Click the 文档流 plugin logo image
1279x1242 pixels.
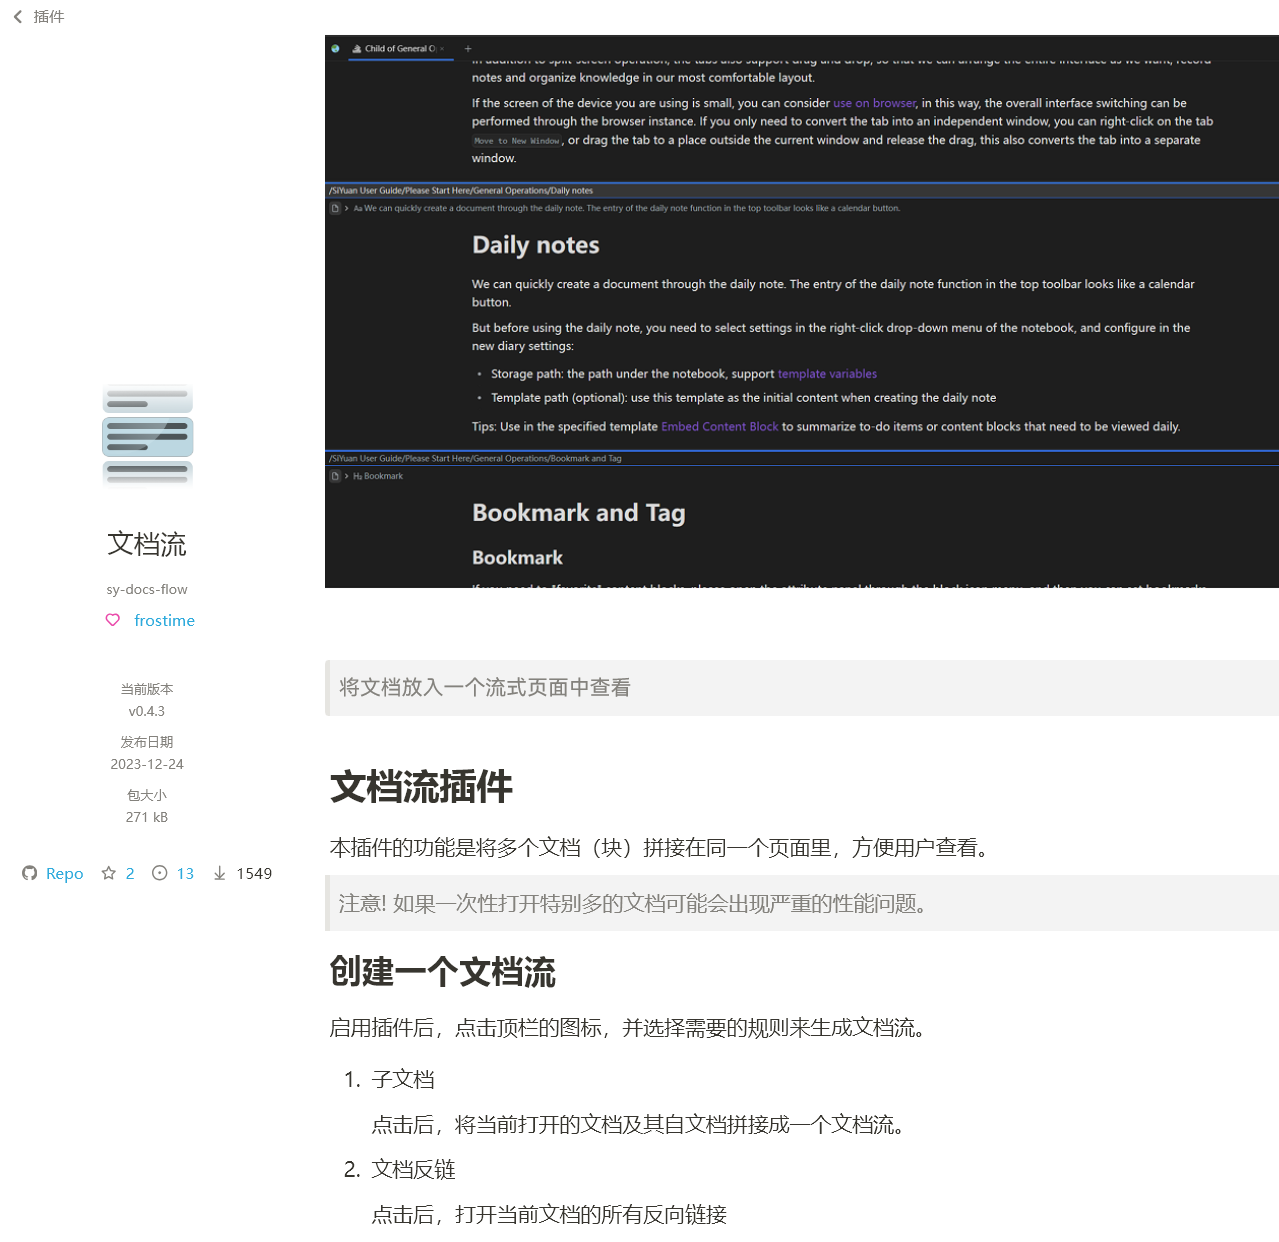point(147,435)
